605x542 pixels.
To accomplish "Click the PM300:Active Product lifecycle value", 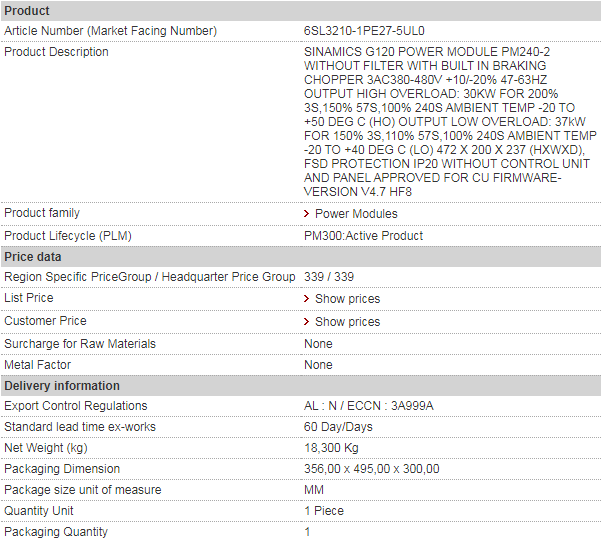I will tap(363, 236).
